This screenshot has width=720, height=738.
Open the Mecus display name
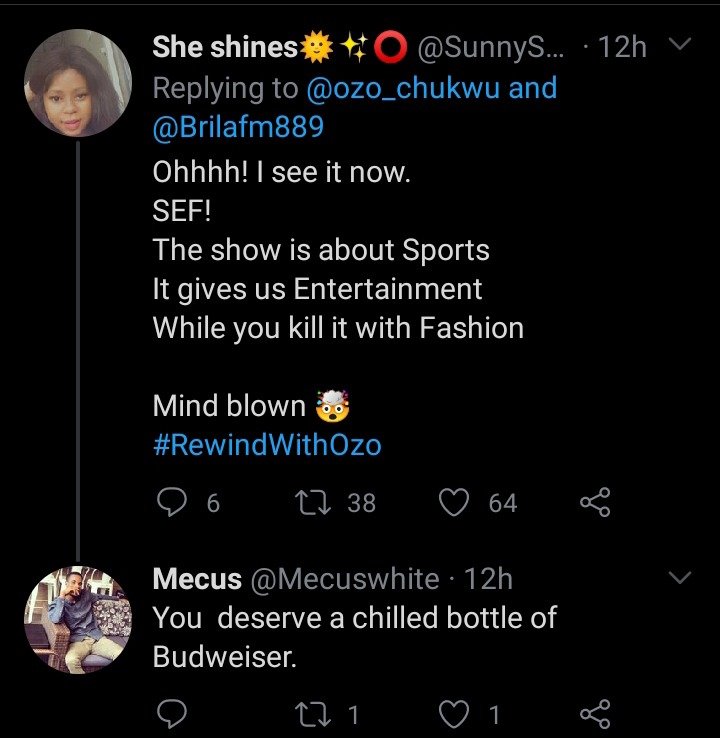pos(197,579)
